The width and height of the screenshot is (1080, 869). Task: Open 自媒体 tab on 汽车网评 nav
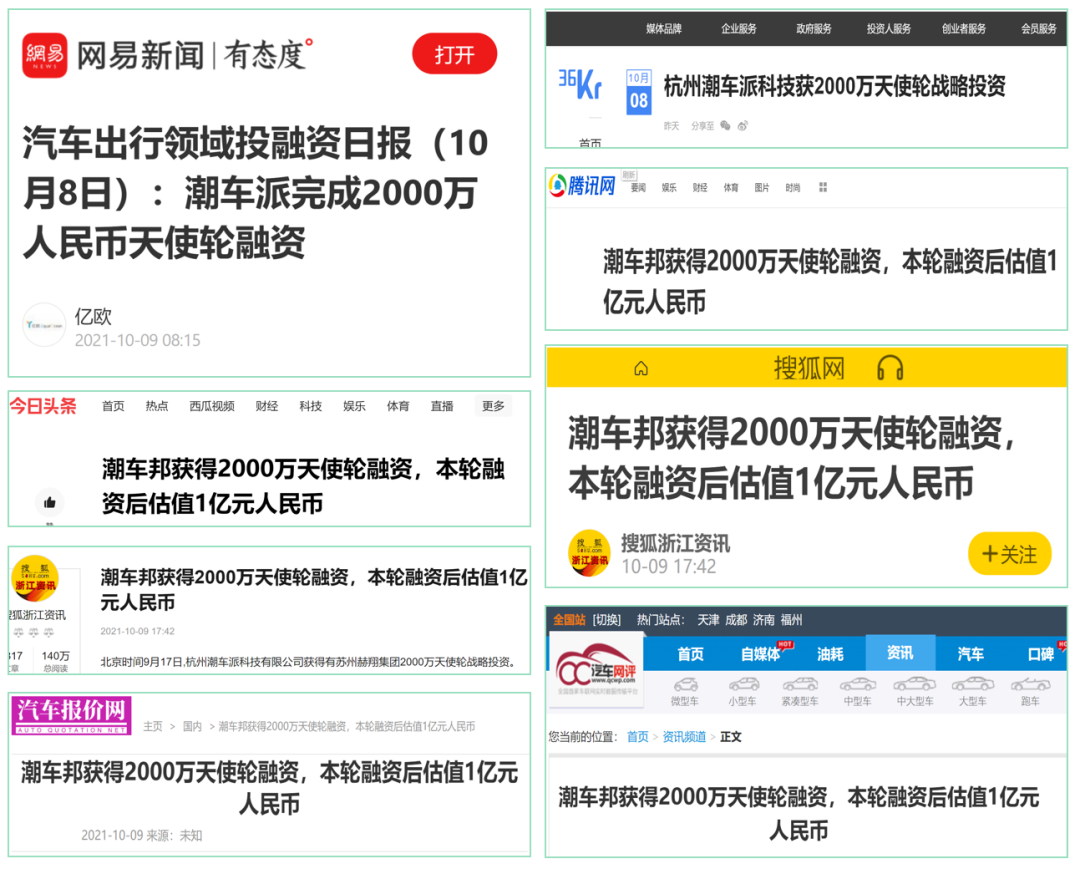coord(760,653)
